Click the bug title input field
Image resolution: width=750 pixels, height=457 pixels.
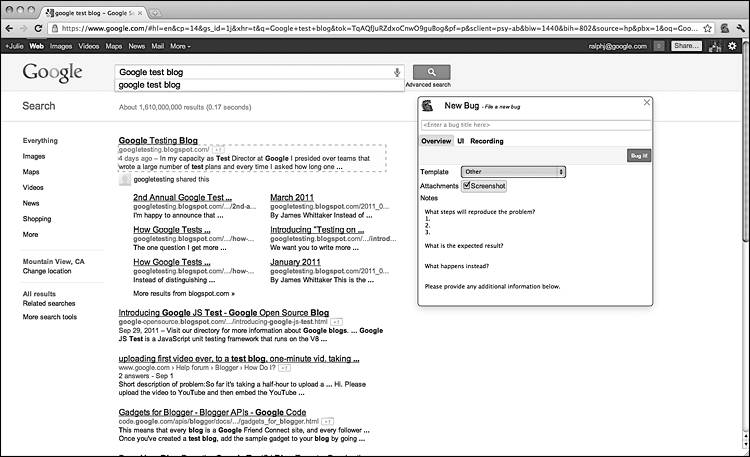pyautogui.click(x=536, y=125)
